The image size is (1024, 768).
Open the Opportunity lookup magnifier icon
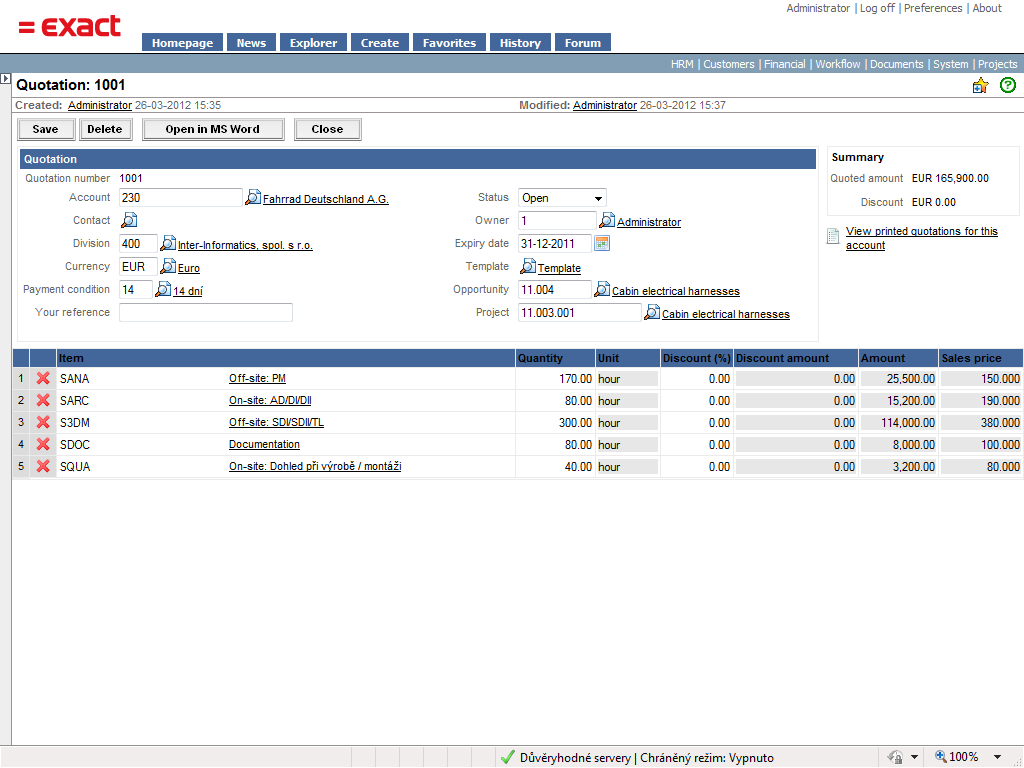[601, 289]
